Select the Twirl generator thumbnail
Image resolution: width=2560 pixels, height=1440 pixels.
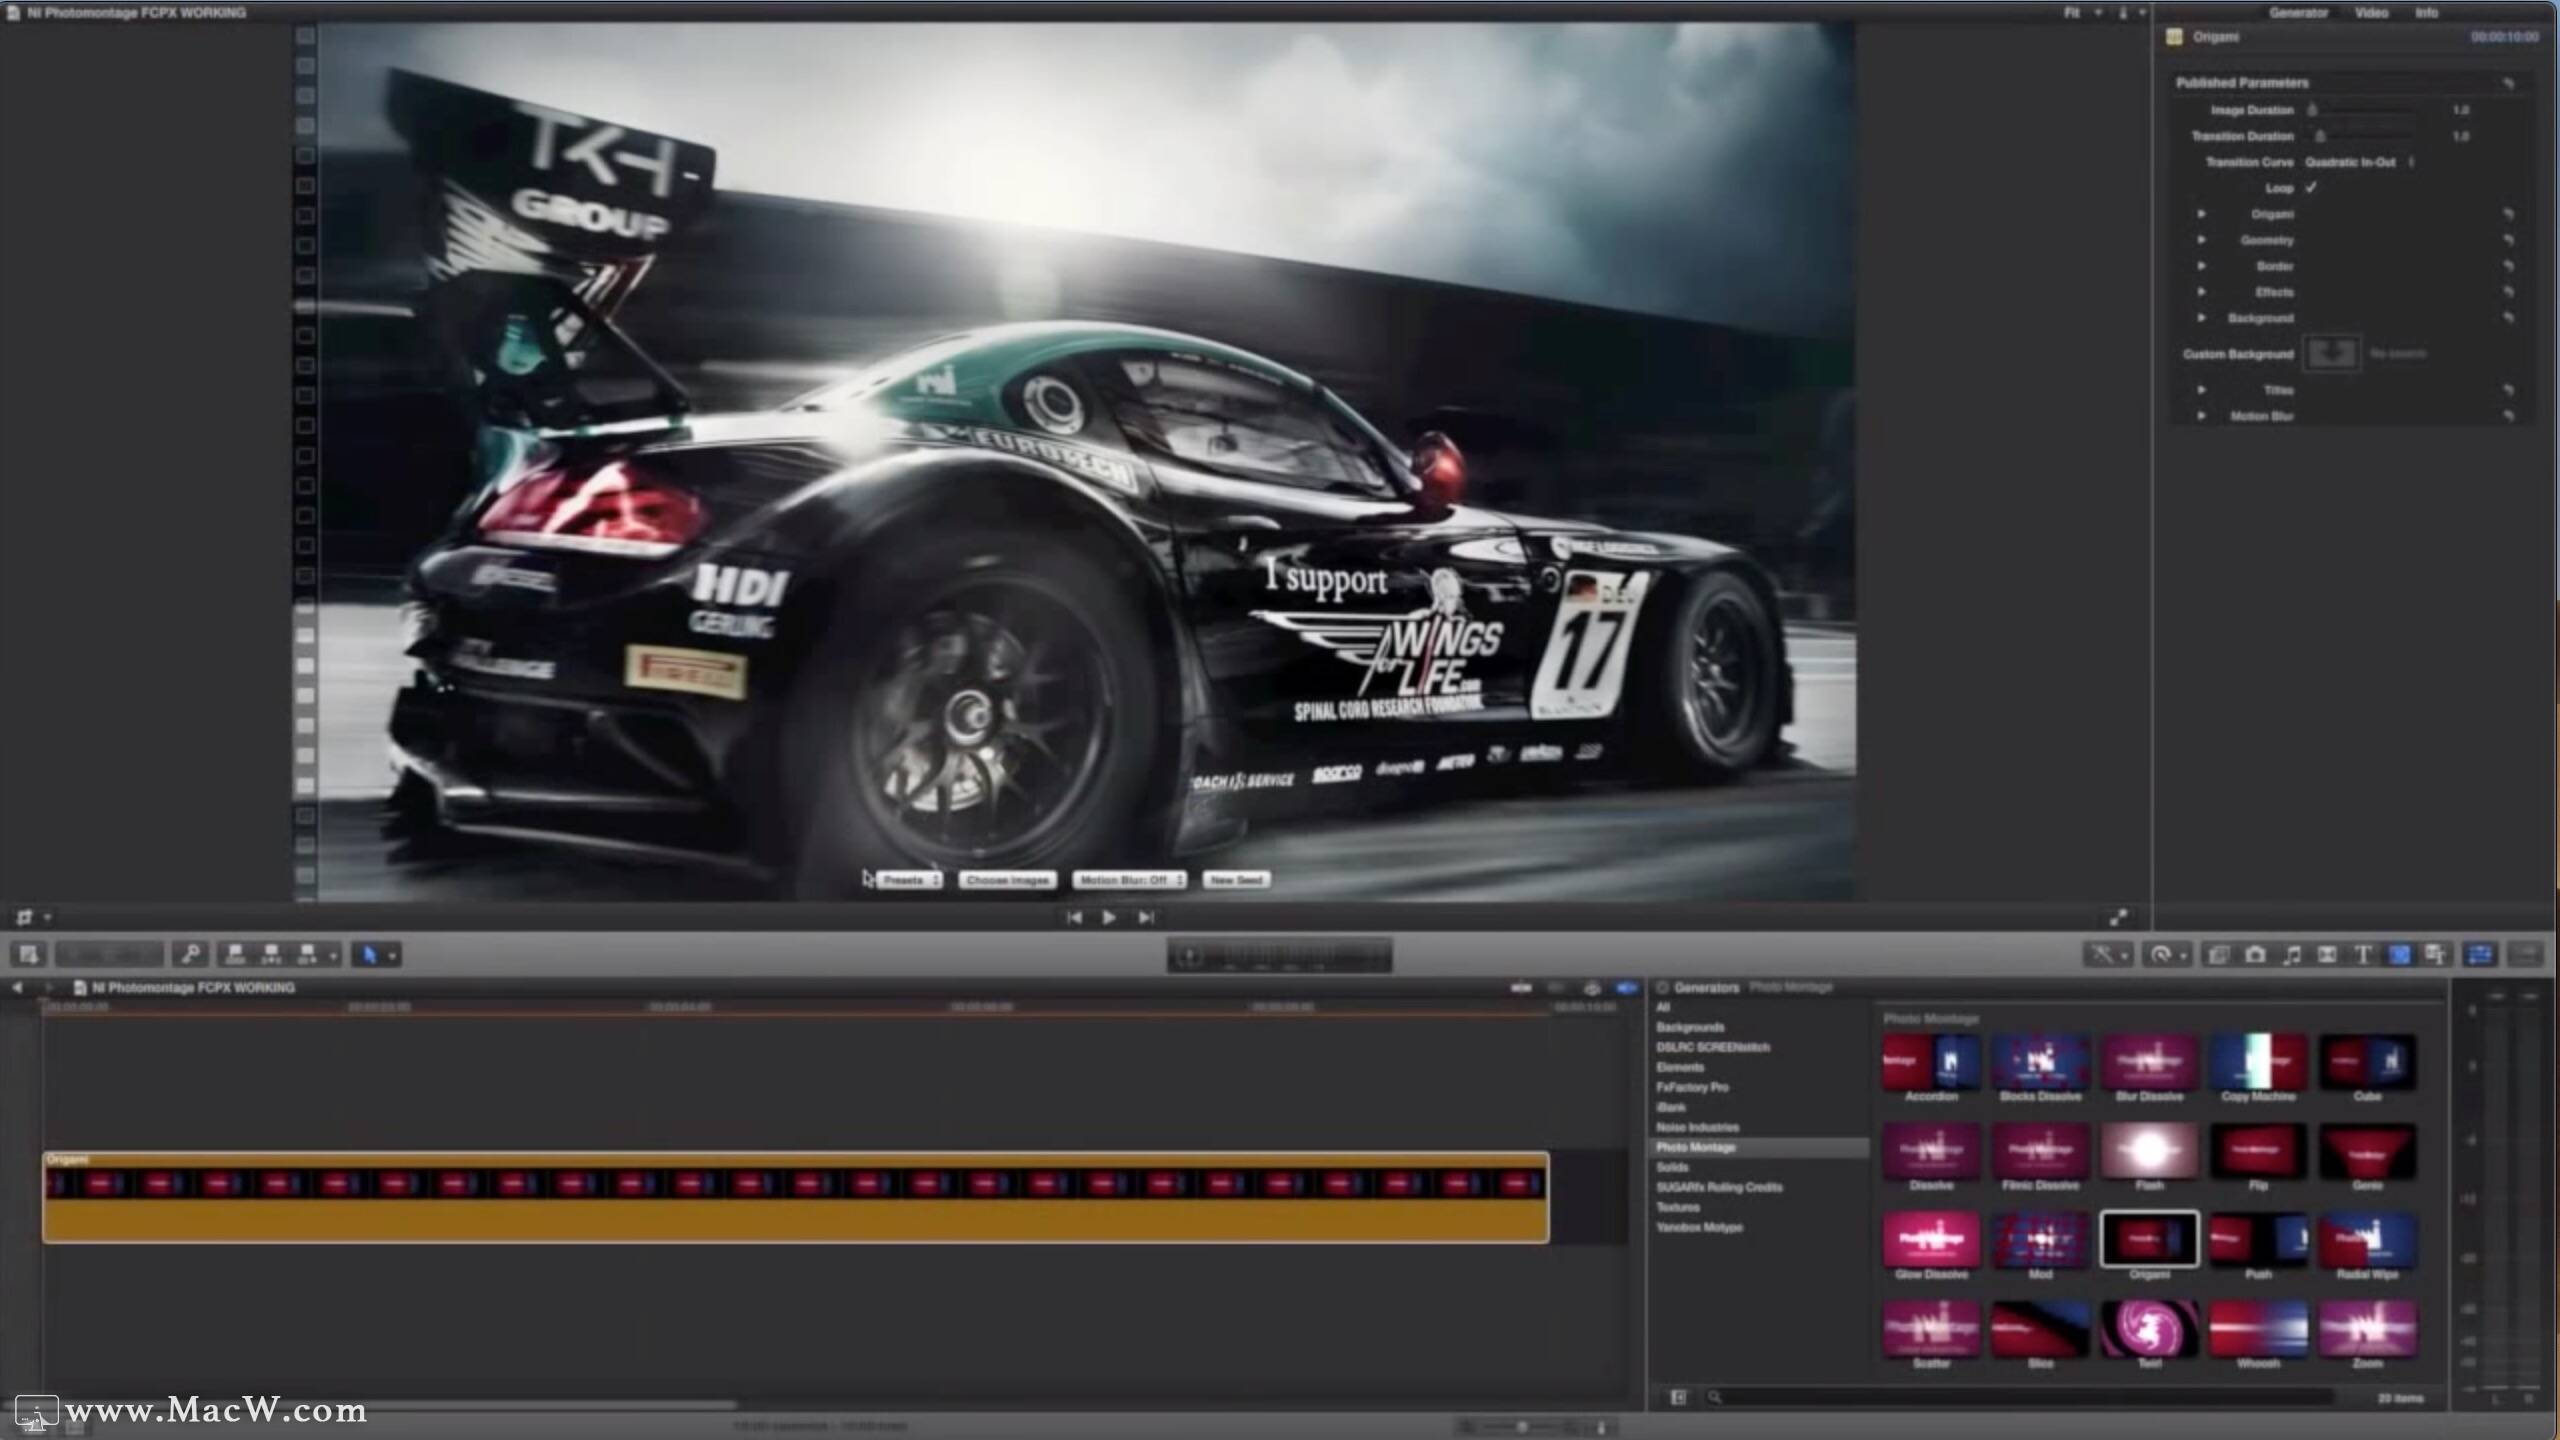point(2149,1328)
